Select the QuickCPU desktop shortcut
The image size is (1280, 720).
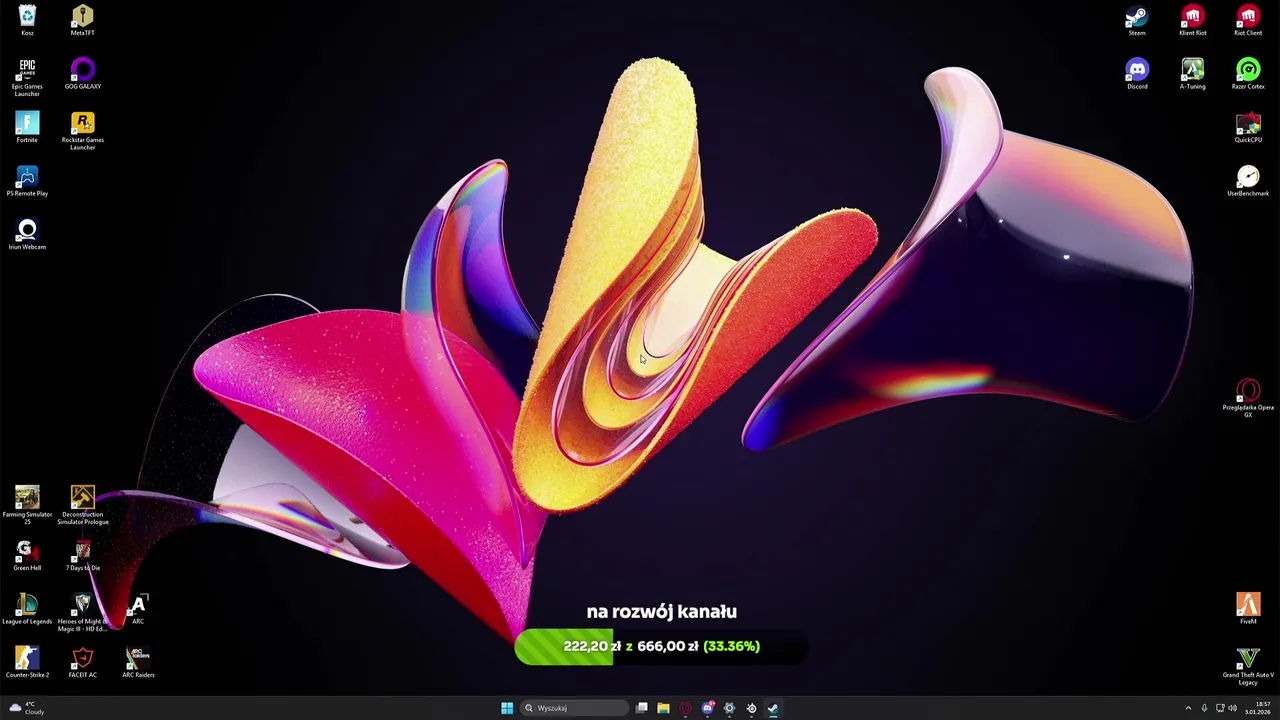(x=1248, y=128)
